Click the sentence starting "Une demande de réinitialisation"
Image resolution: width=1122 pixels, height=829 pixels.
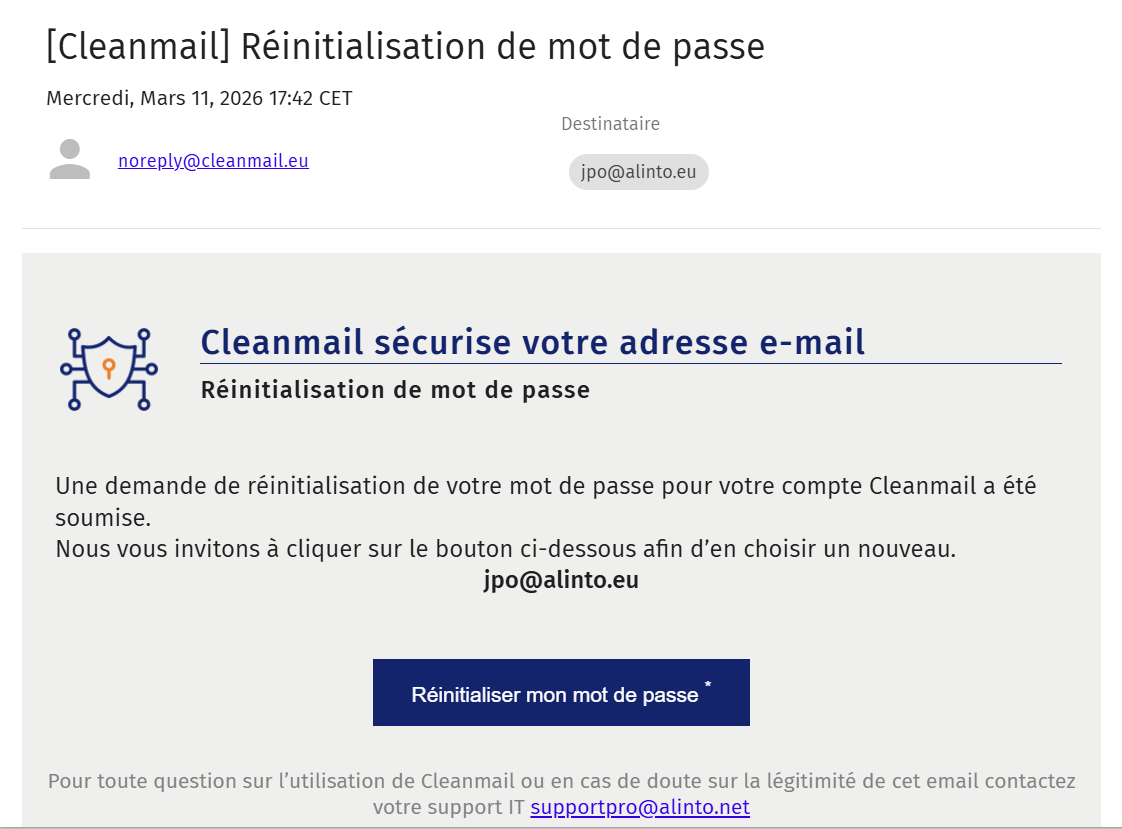click(x=545, y=487)
